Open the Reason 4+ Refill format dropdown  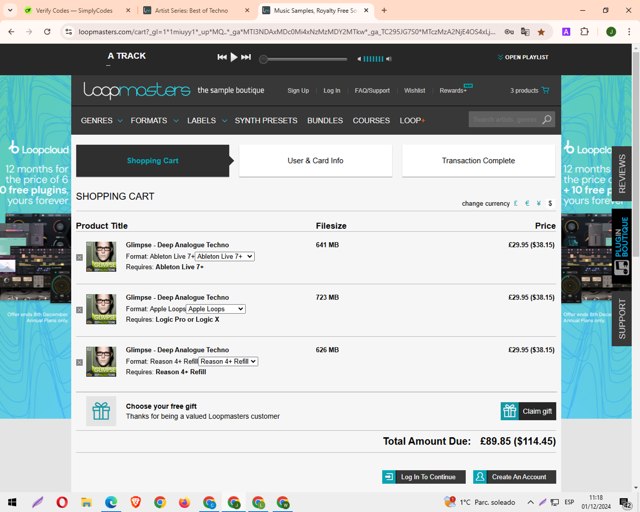(x=228, y=361)
